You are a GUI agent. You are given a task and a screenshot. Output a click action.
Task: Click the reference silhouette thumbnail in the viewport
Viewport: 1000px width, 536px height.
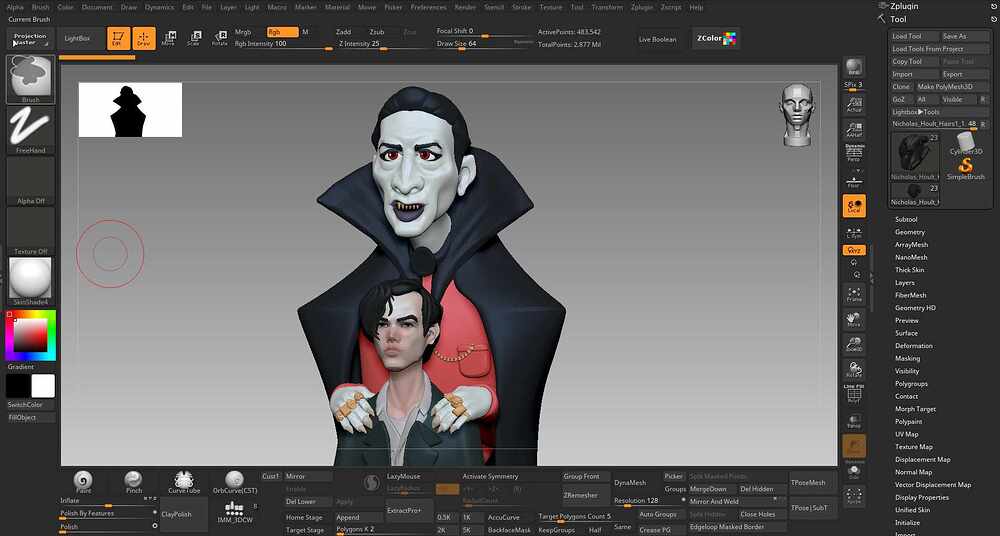(130, 110)
